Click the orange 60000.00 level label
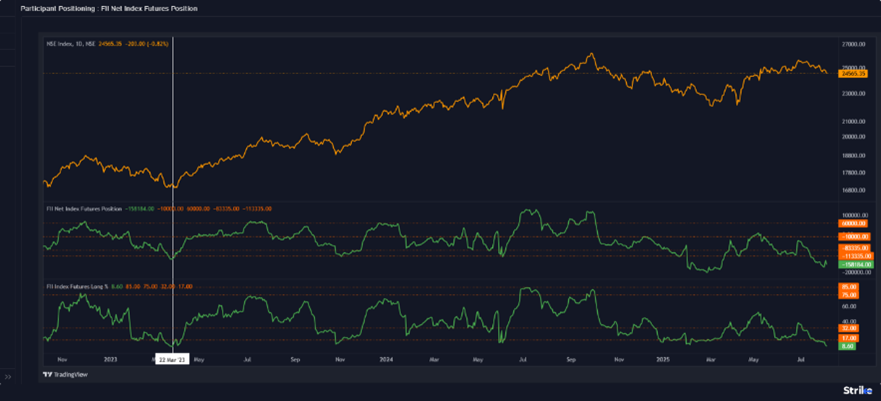 [x=853, y=223]
